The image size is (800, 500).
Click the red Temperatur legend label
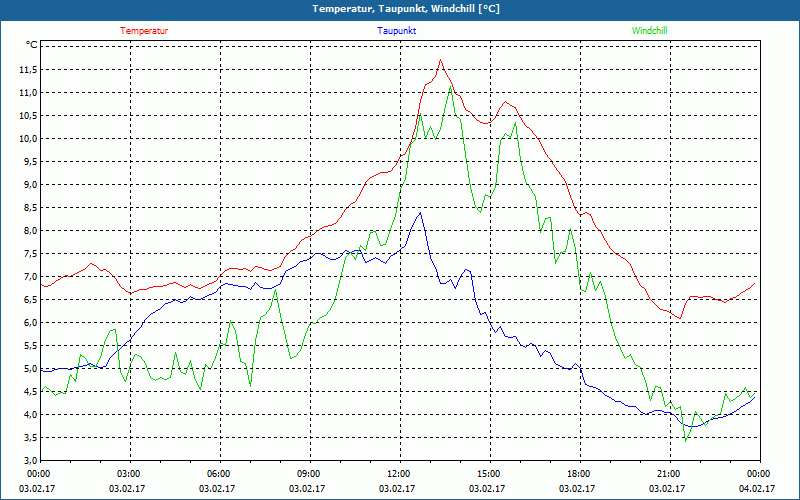point(144,31)
